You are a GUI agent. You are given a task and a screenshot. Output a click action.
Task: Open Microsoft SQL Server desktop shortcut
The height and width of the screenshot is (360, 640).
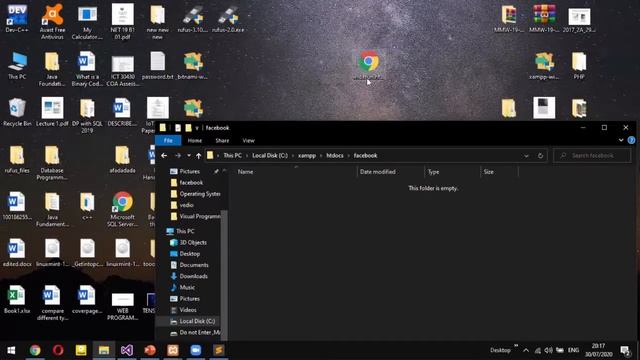click(x=122, y=209)
